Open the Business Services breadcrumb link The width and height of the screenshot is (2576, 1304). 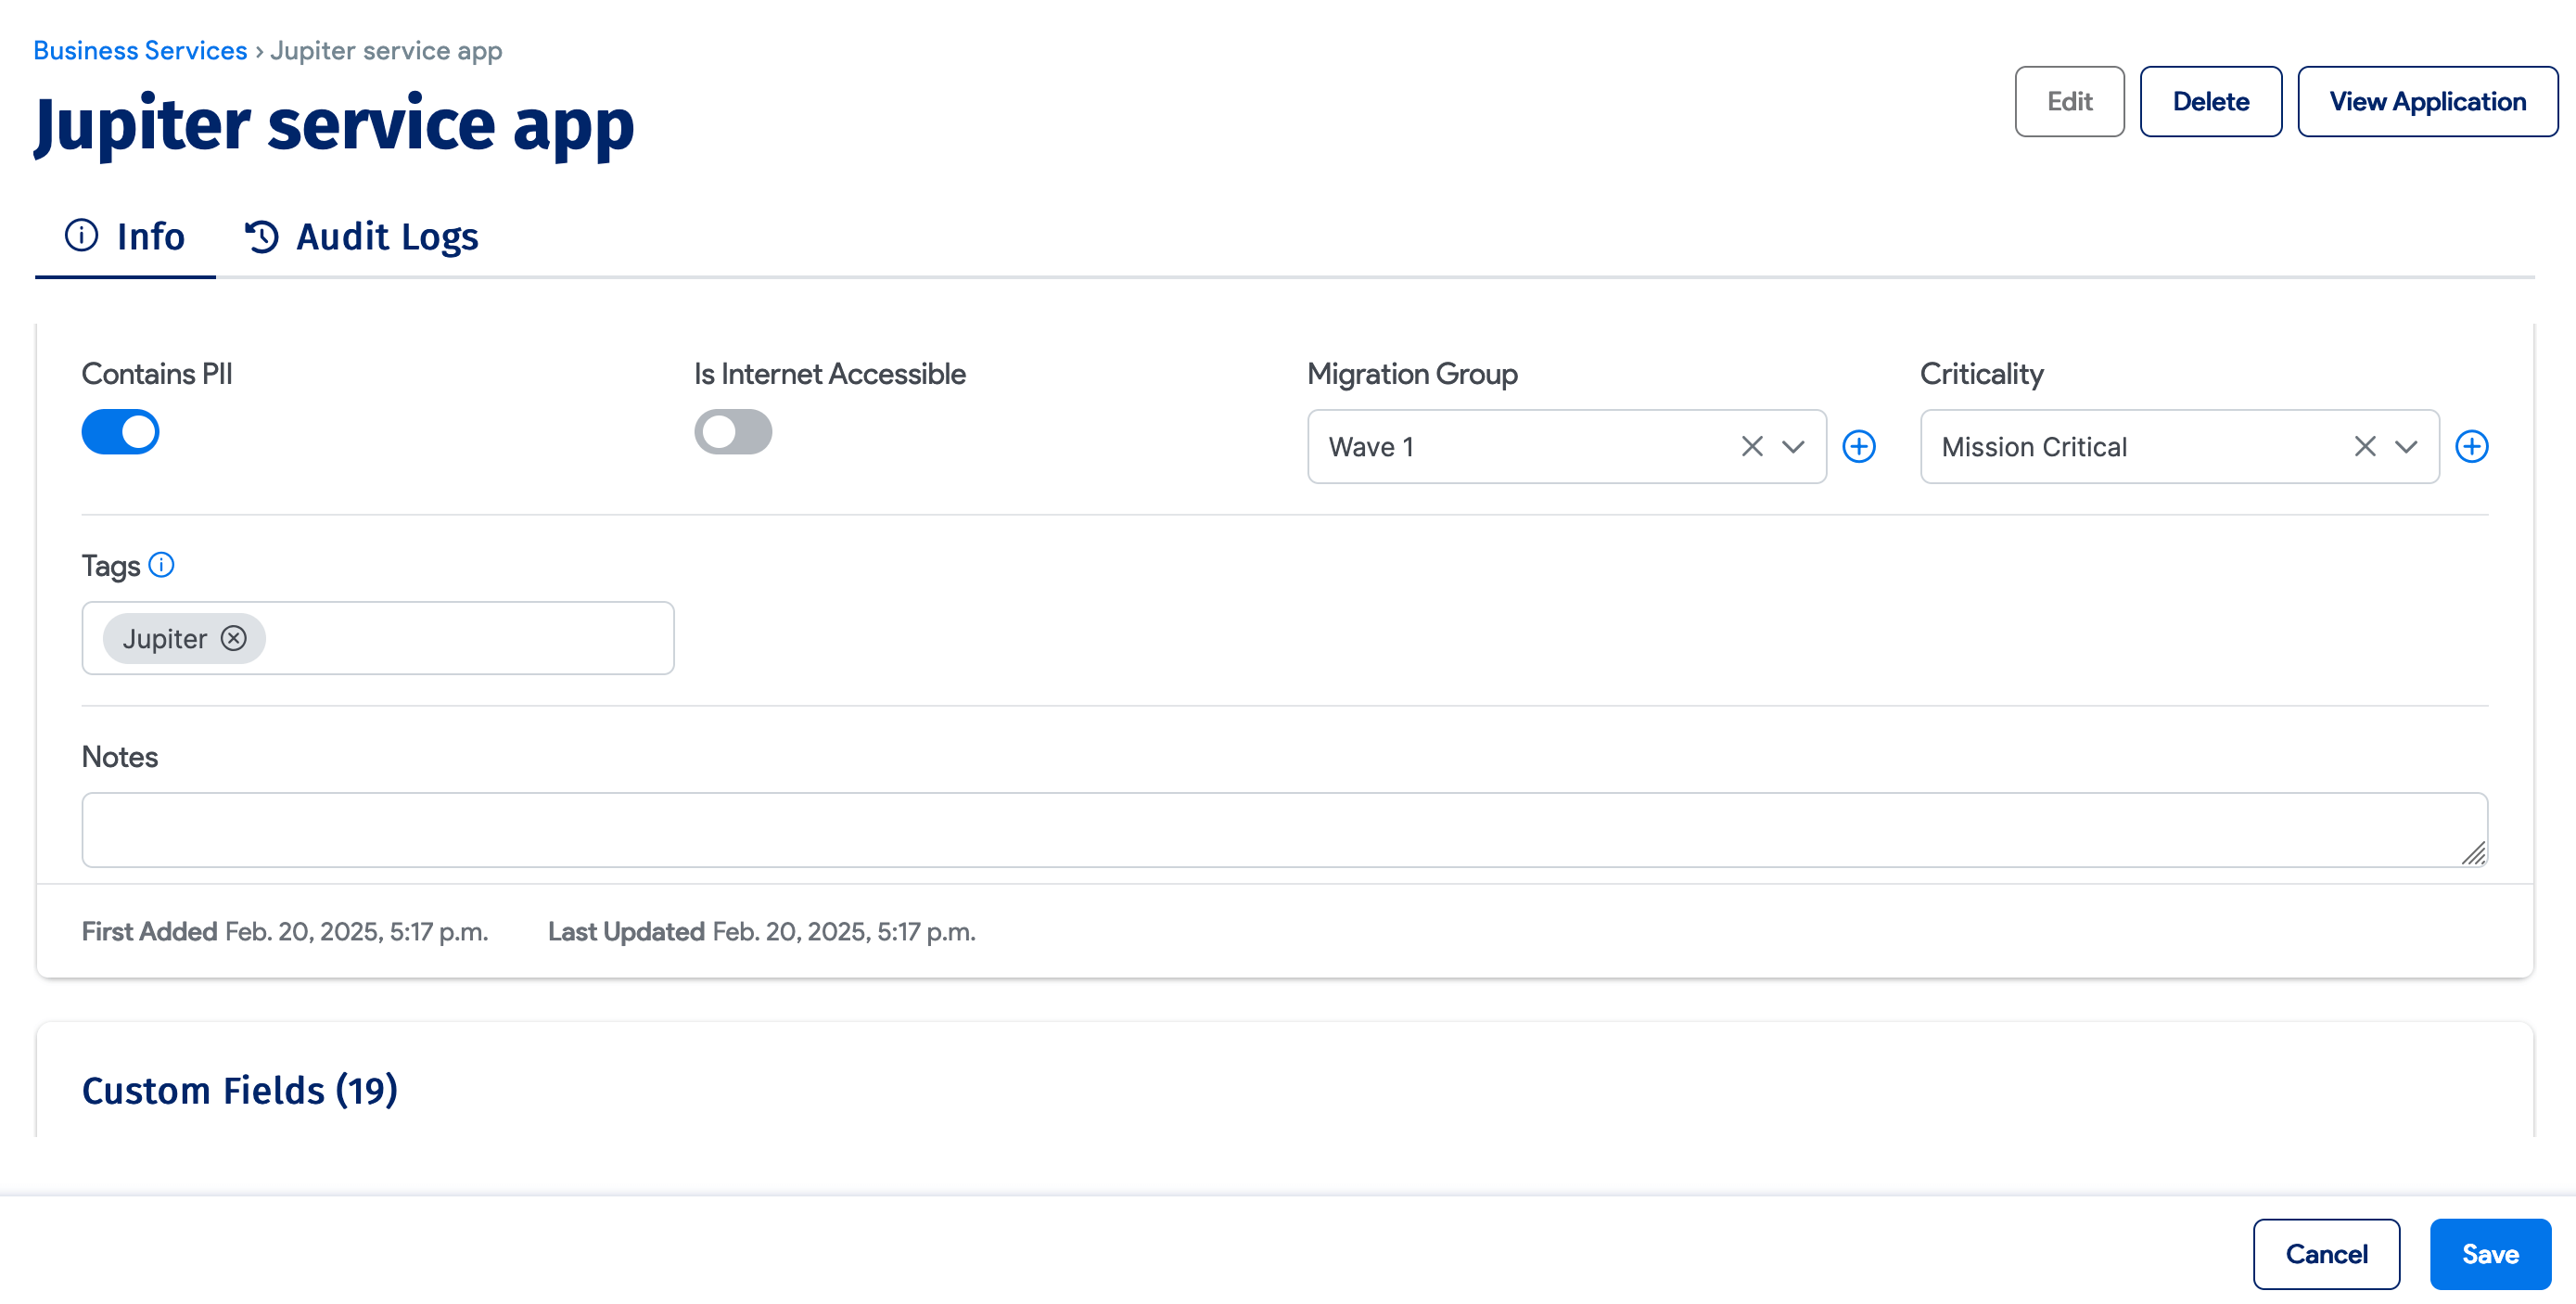(x=140, y=50)
